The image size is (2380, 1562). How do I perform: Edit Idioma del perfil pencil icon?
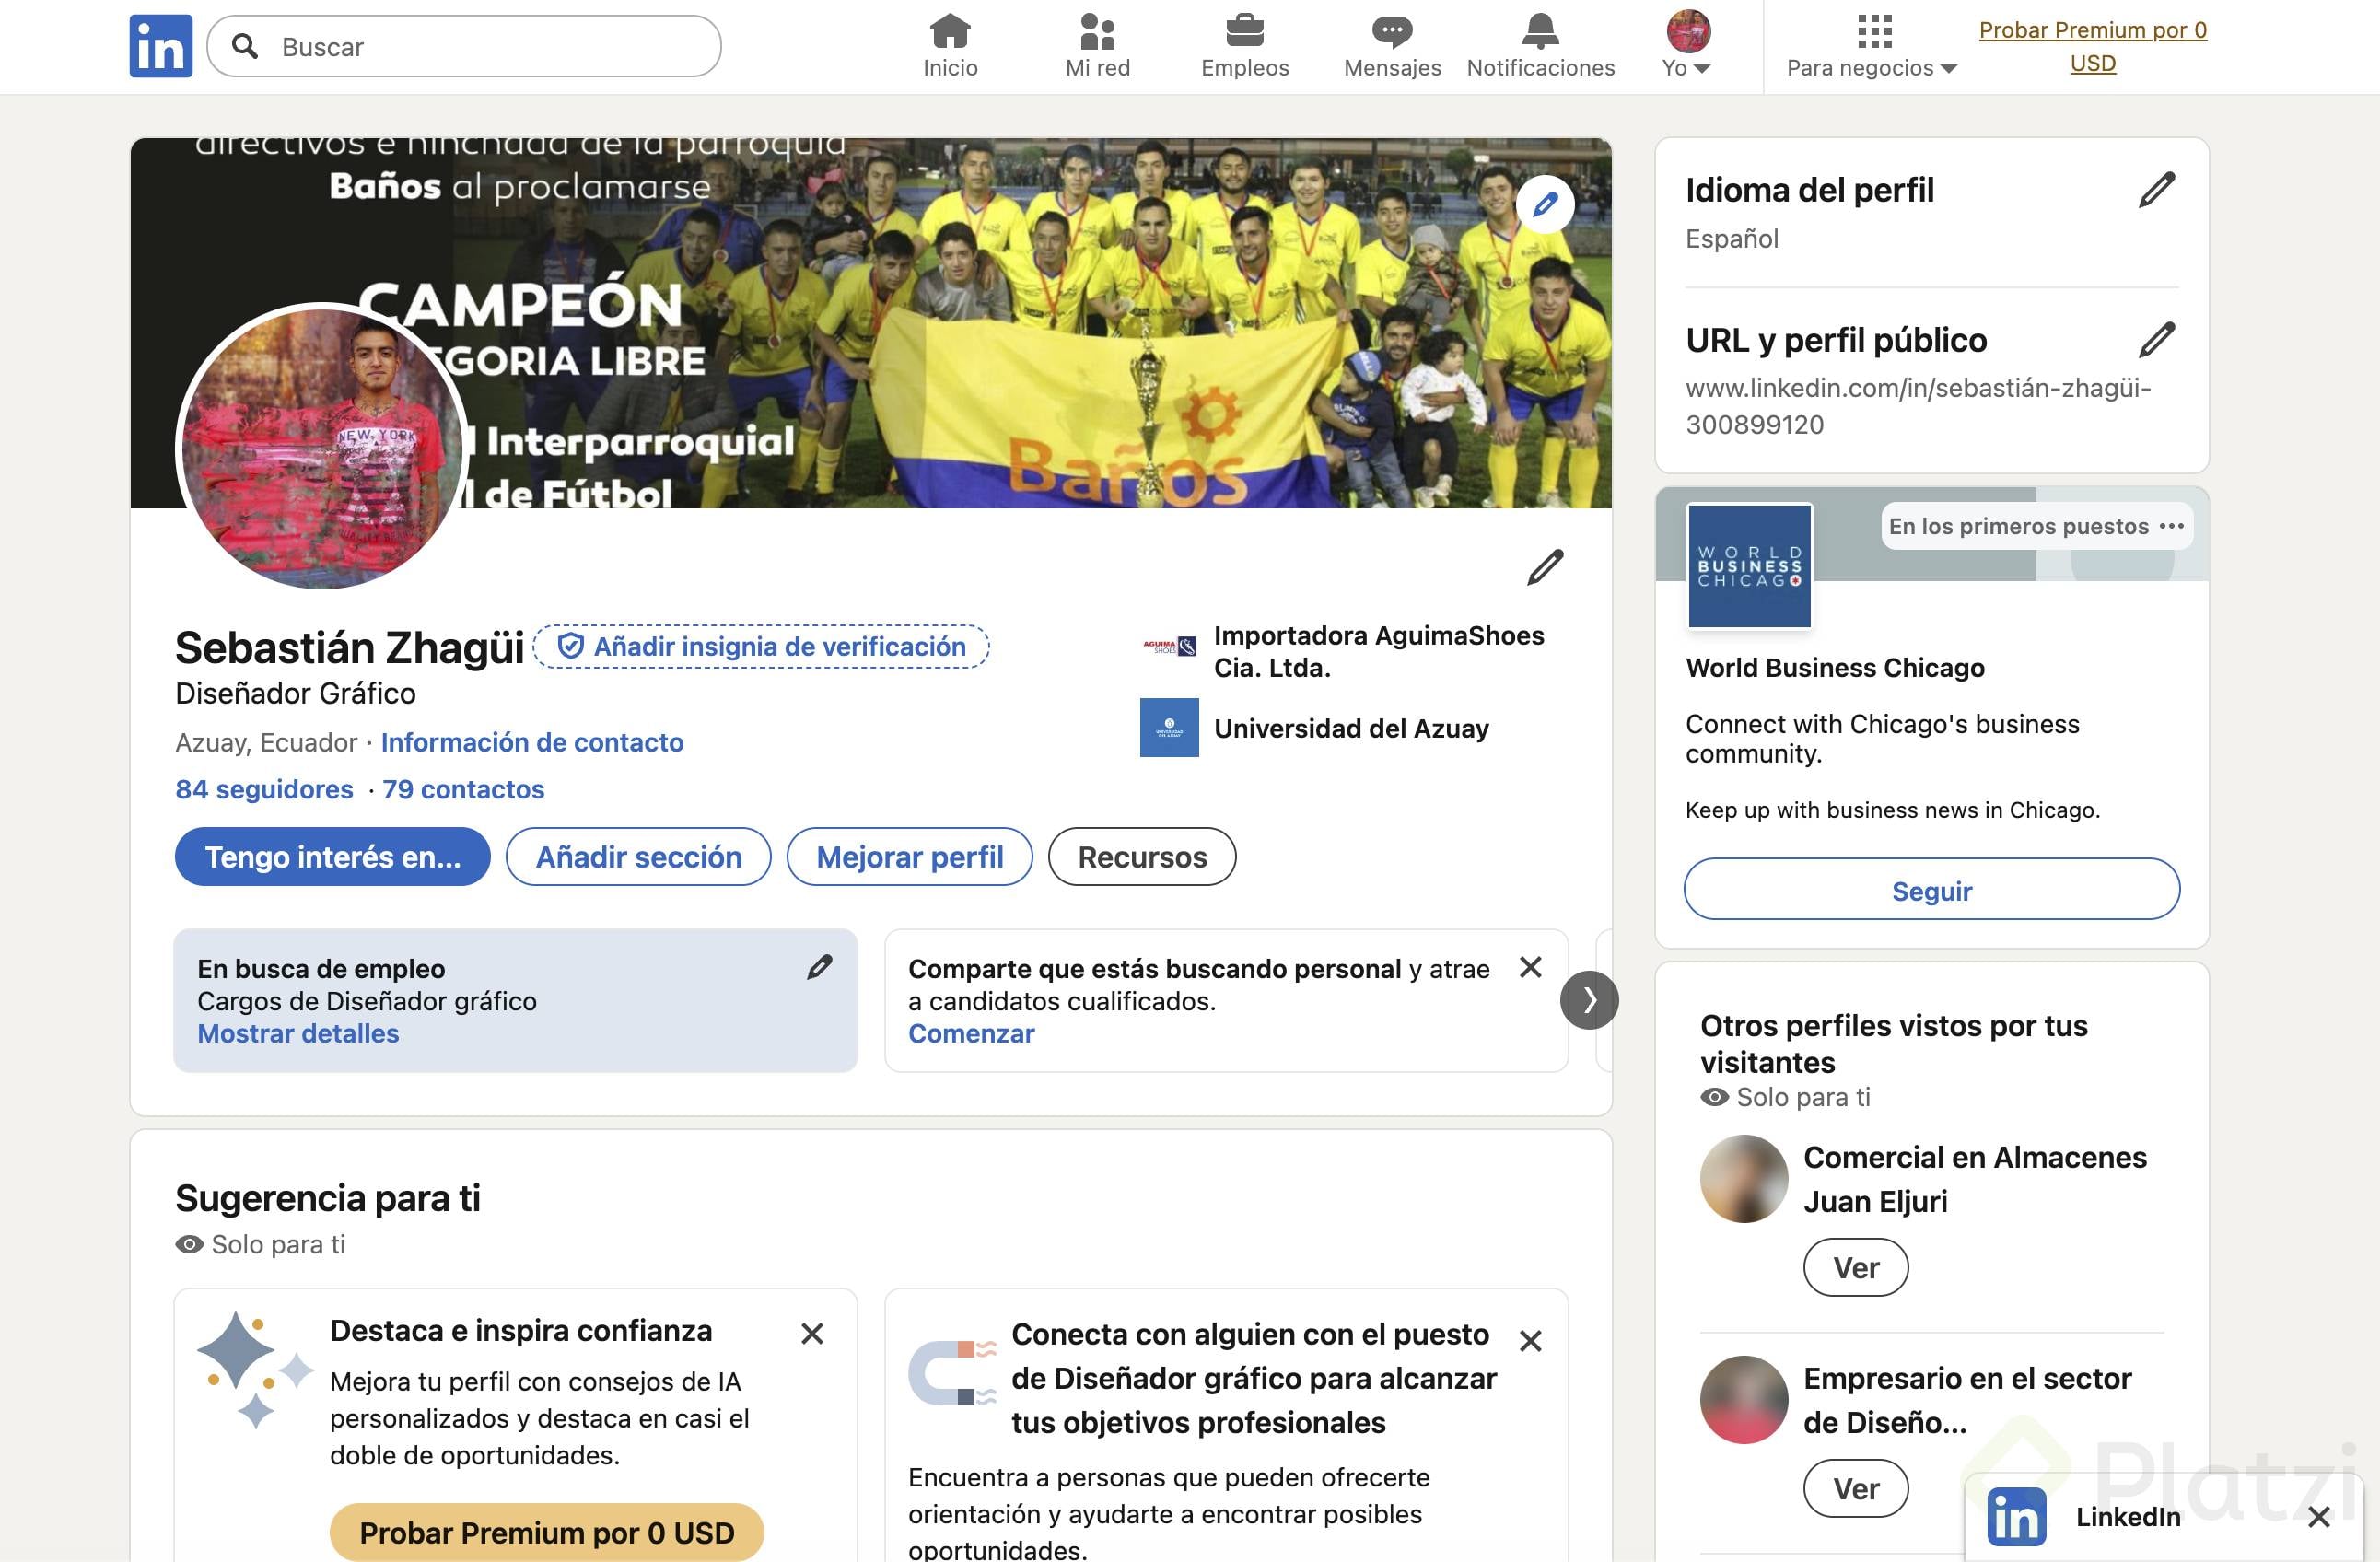coord(2156,190)
